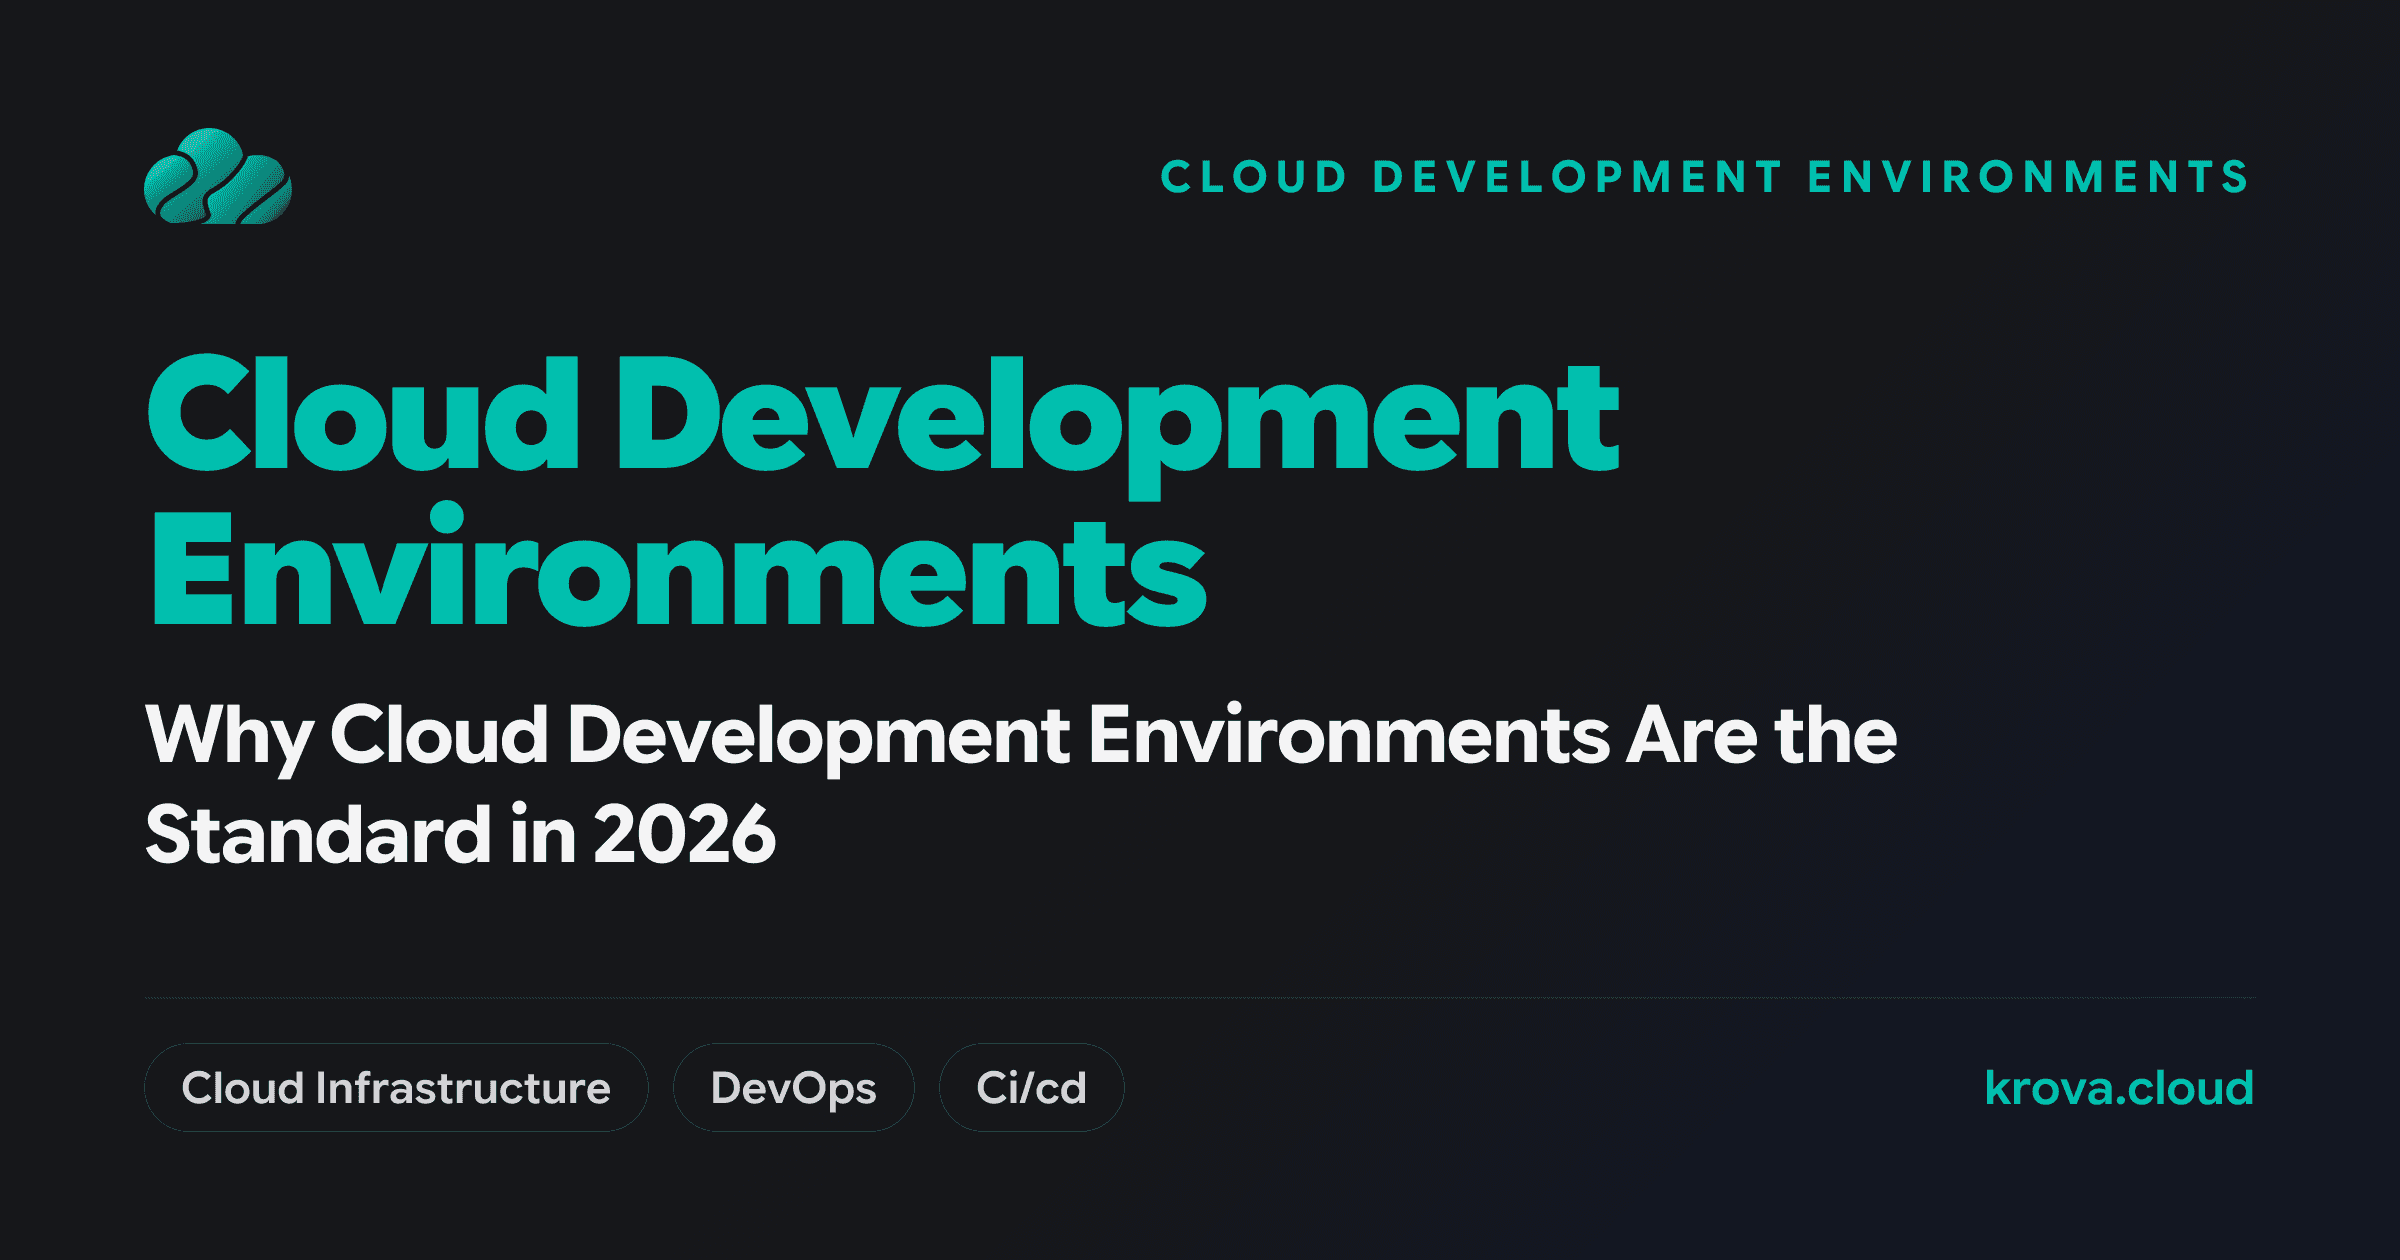This screenshot has height=1260, width=2400.
Task: Click the subtitle about the Standard in 2026
Action: [x=1021, y=785]
